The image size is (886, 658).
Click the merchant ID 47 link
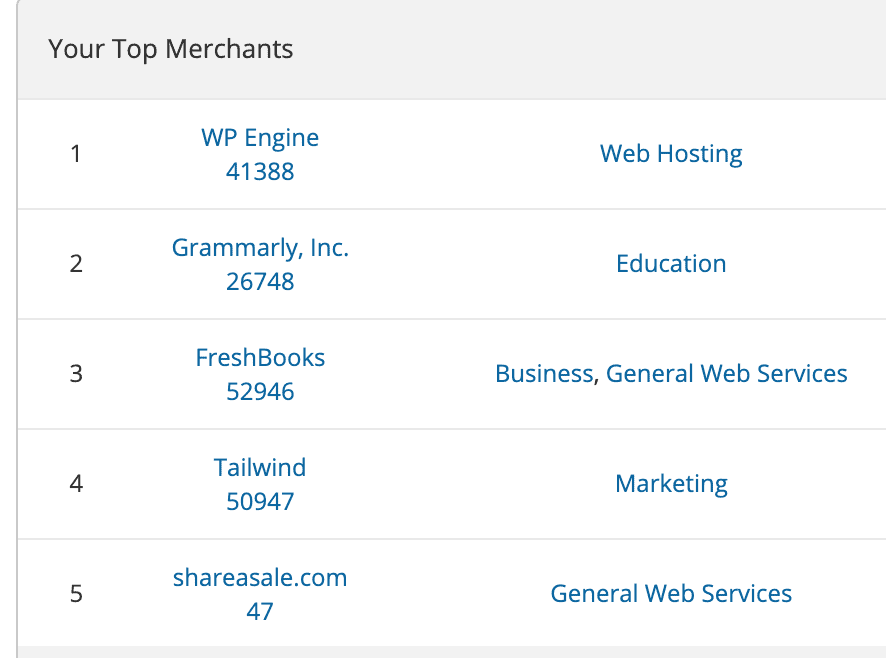(x=260, y=611)
